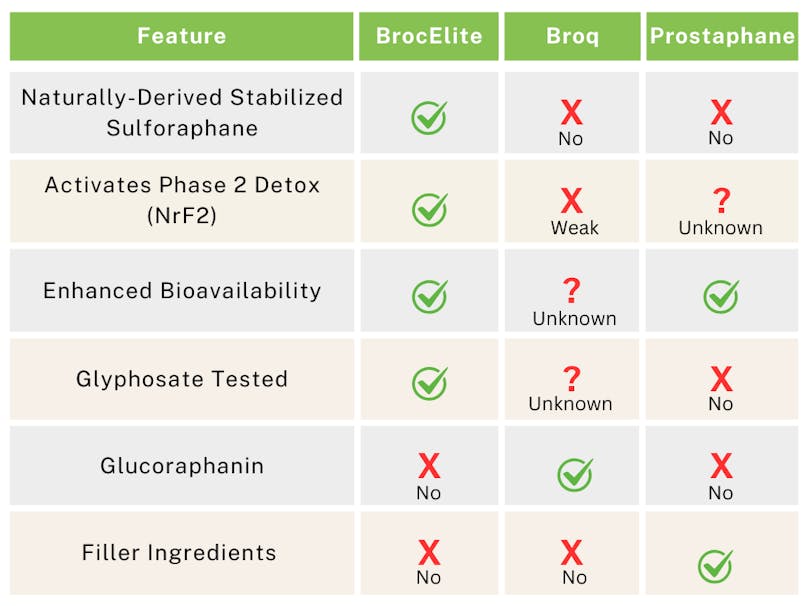808x606 pixels.
Task: Click the Glucoraphanin row label
Action: tap(182, 466)
